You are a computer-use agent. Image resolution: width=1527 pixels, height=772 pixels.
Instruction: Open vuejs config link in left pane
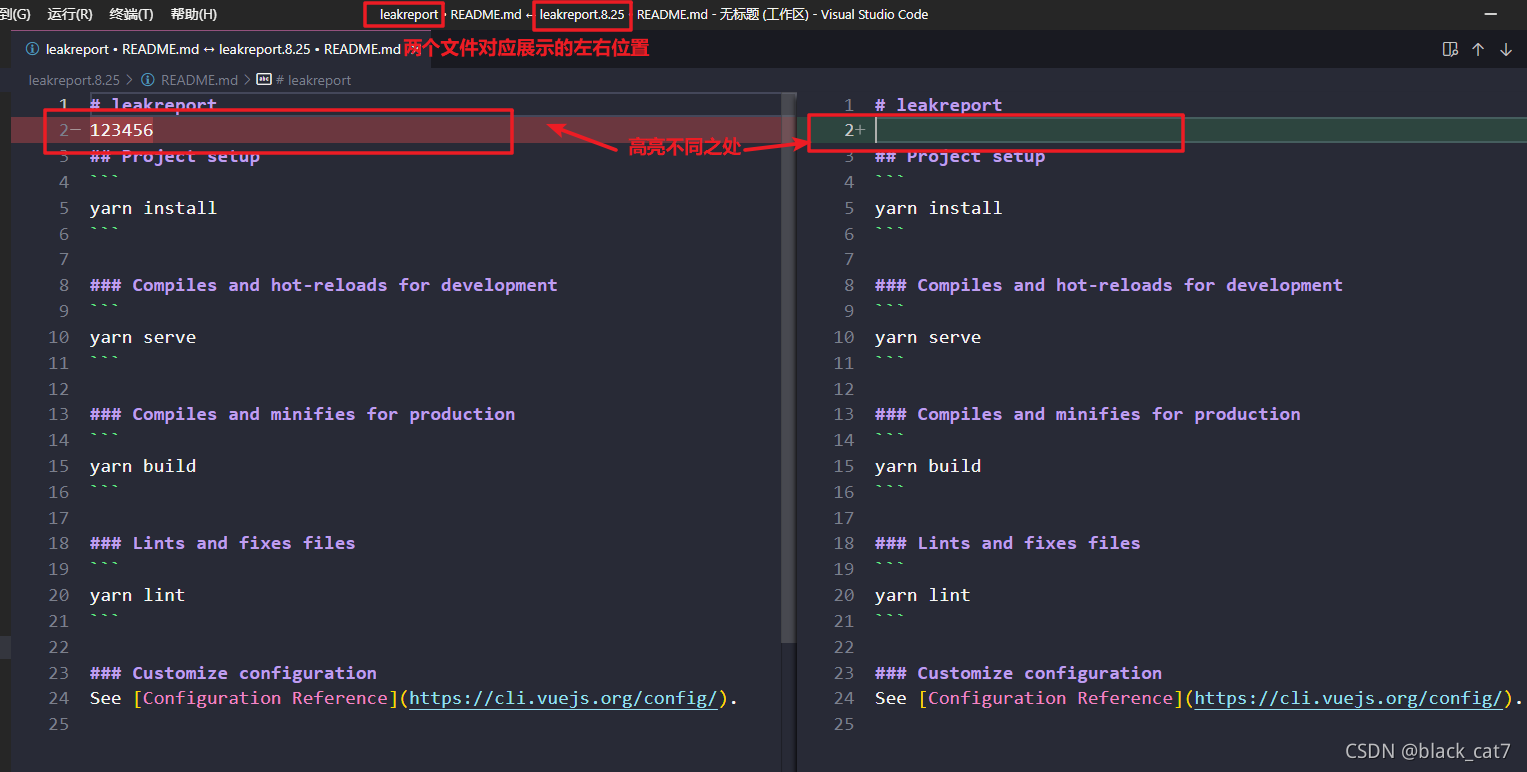pyautogui.click(x=563, y=698)
